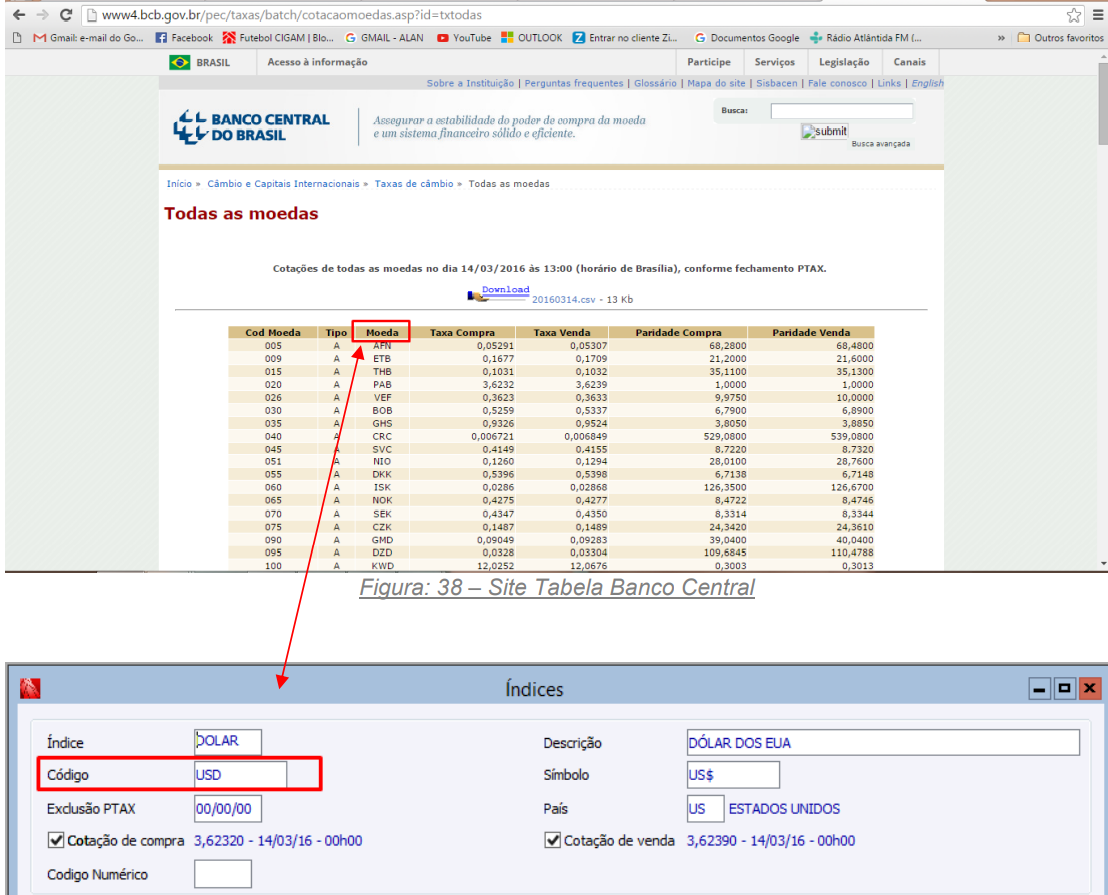Open the YouTube bookmark
The image size is (1108, 895).
(464, 38)
